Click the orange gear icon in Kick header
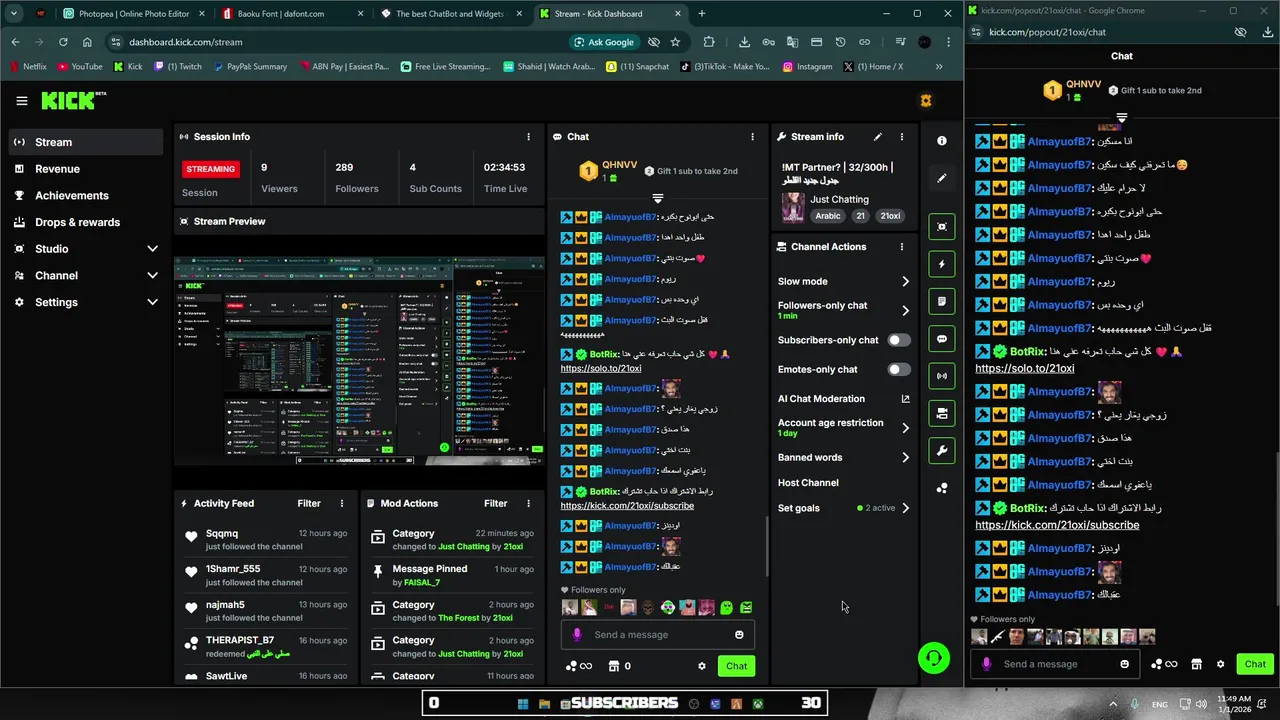This screenshot has height=720, width=1280. coord(926,101)
